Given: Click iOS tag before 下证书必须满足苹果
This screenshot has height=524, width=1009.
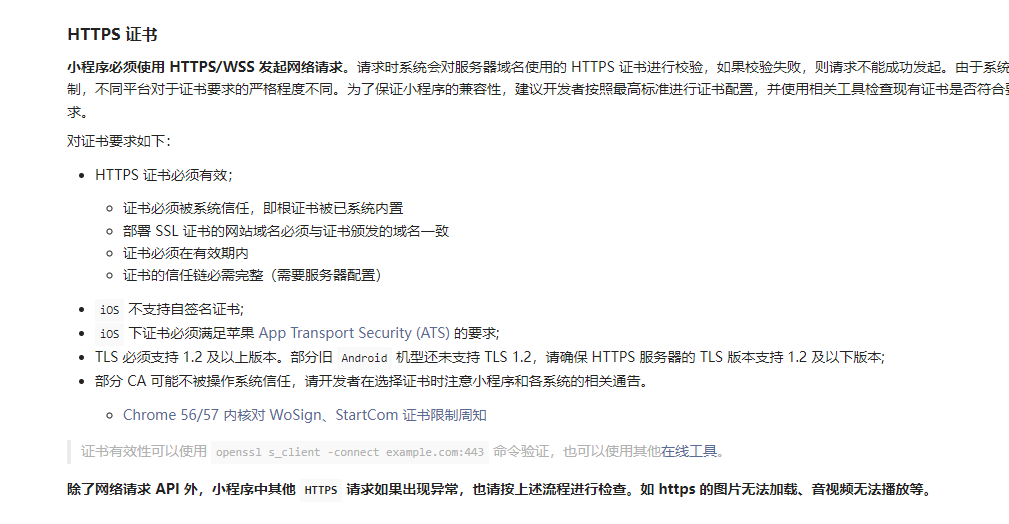Looking at the screenshot, I should tap(109, 333).
